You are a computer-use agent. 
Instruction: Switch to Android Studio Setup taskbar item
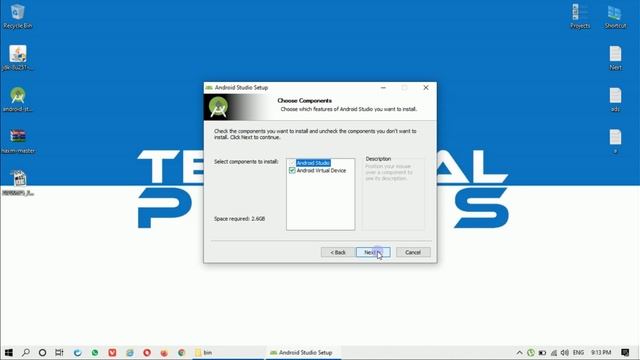303,352
